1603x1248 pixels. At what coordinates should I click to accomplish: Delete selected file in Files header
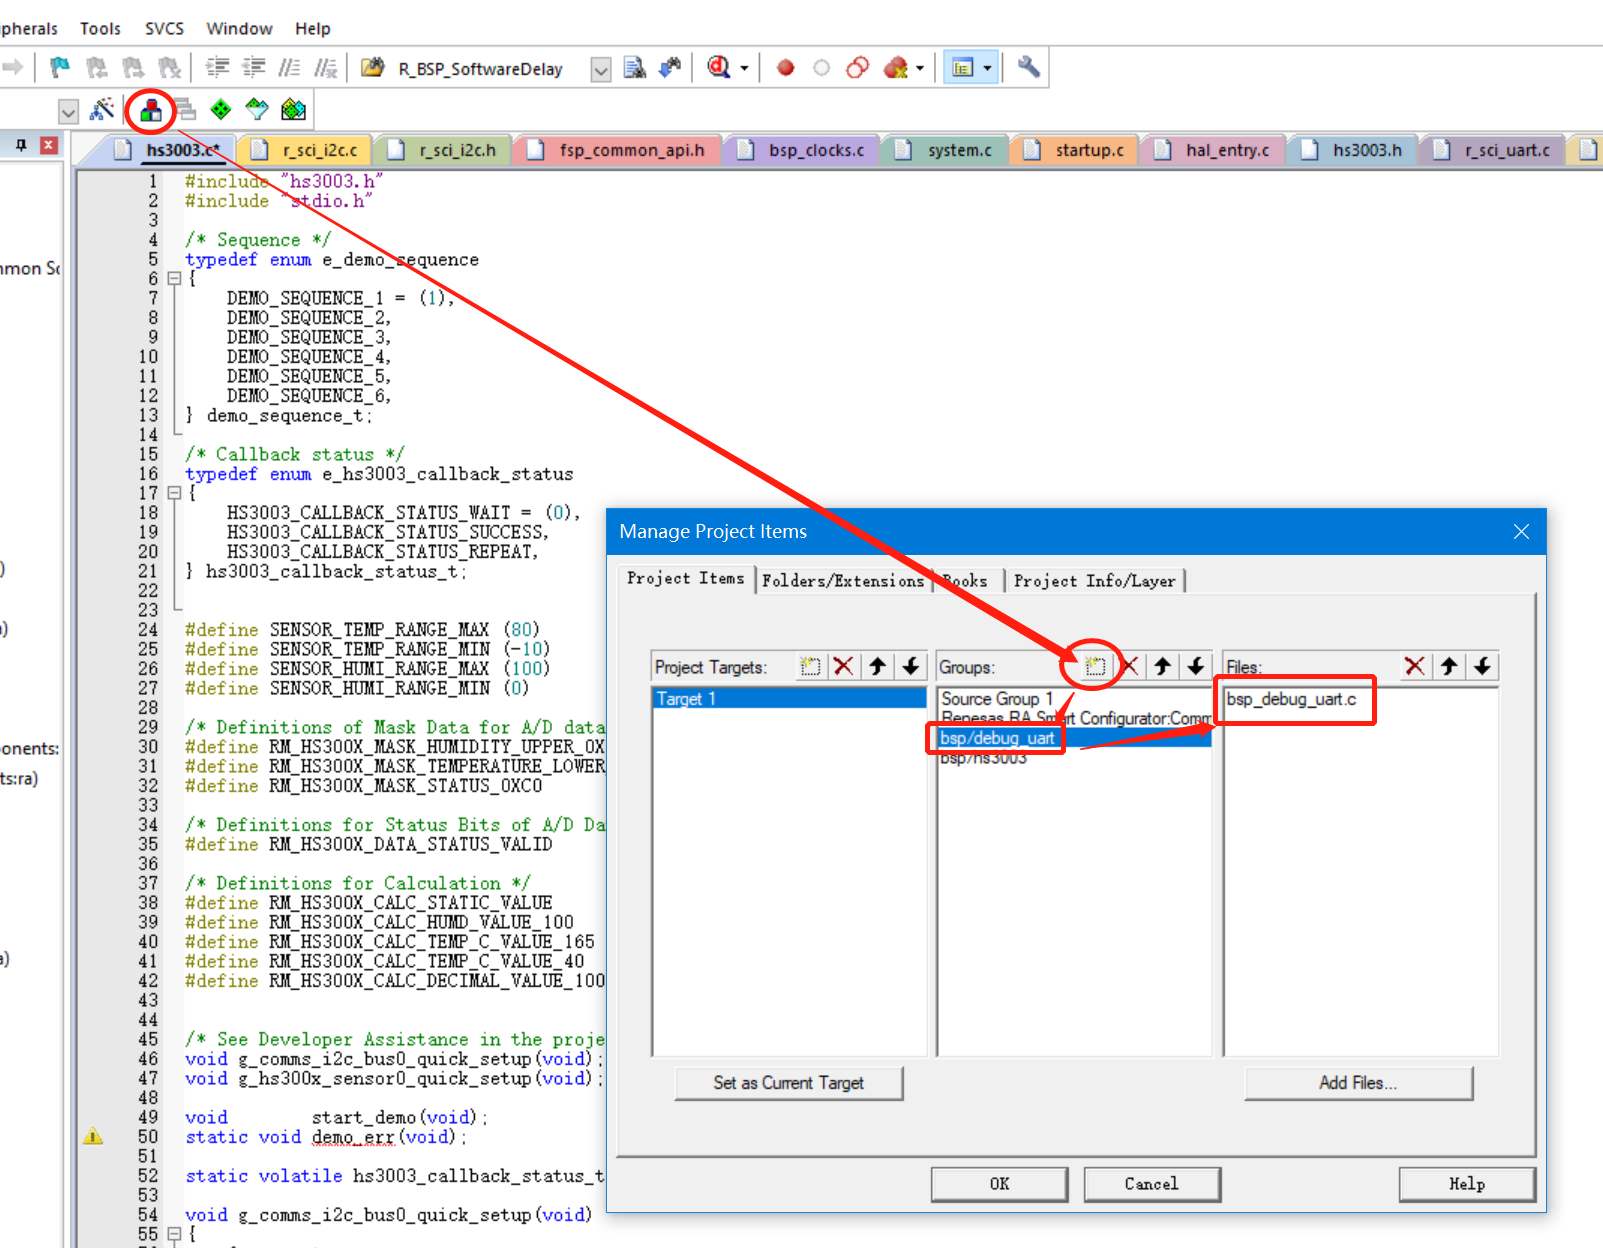pyautogui.click(x=1415, y=666)
